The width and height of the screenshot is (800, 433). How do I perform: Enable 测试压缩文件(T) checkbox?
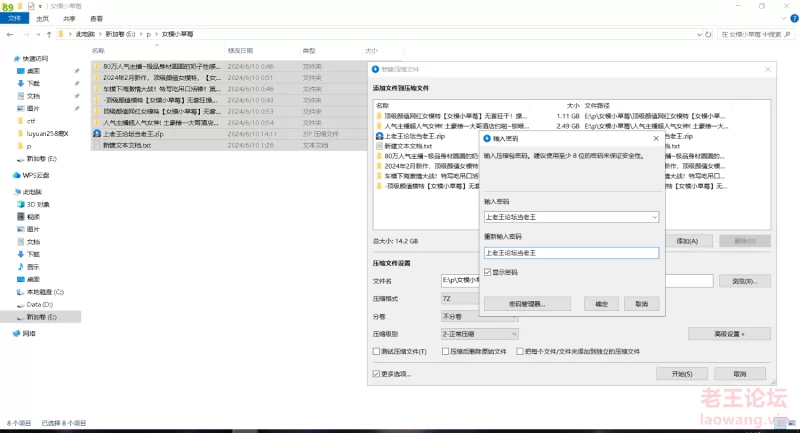point(367,352)
